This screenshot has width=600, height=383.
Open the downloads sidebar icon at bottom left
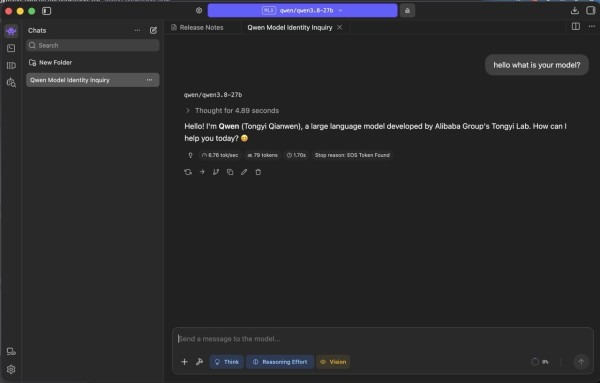[x=11, y=352]
